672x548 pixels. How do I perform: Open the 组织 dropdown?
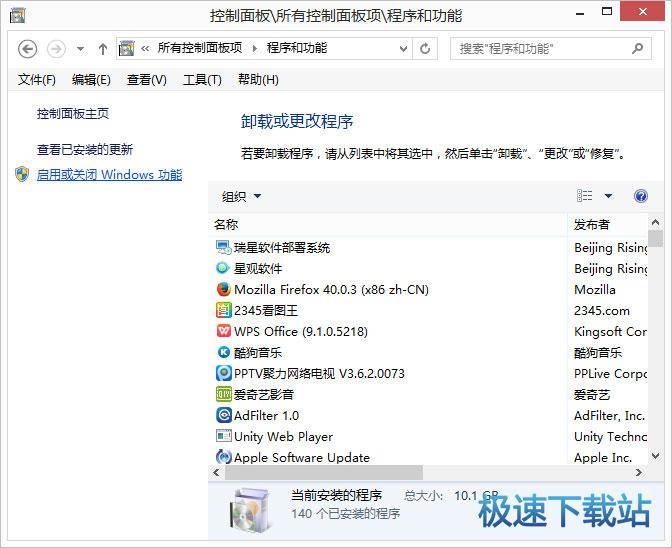(241, 197)
